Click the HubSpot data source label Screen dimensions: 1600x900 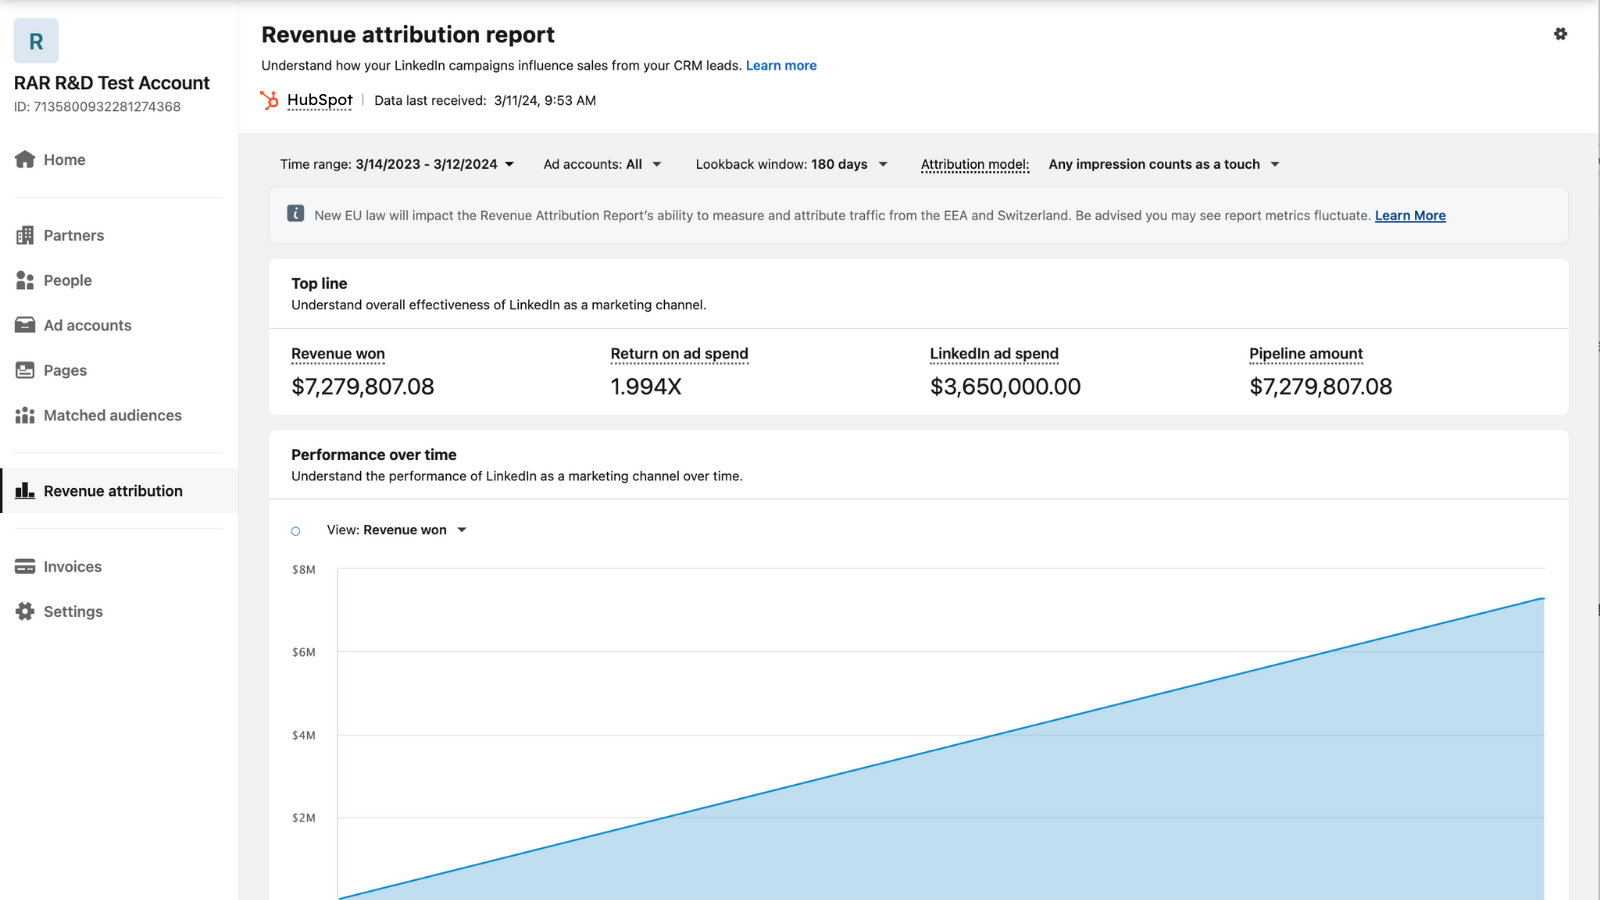click(319, 100)
